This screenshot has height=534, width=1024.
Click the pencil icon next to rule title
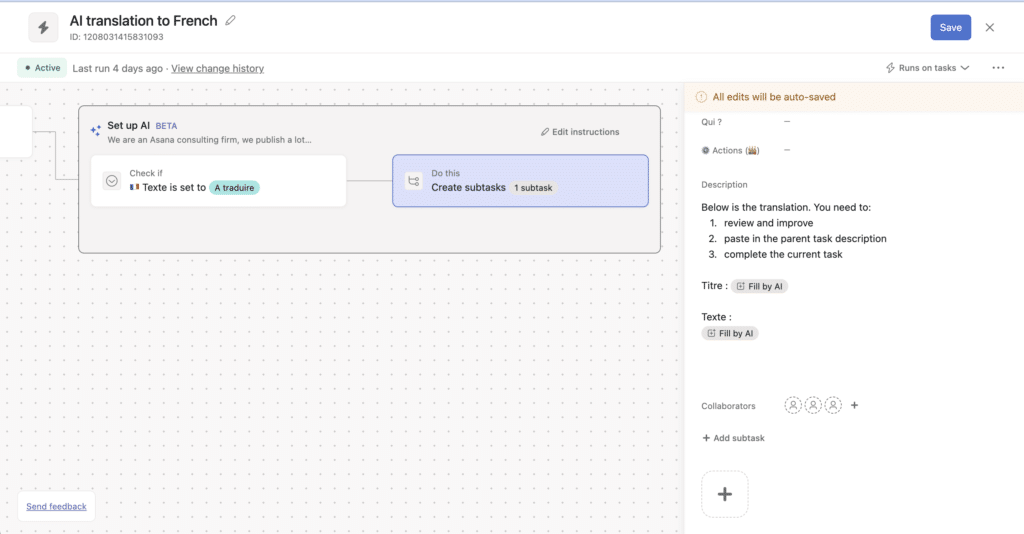(x=231, y=20)
